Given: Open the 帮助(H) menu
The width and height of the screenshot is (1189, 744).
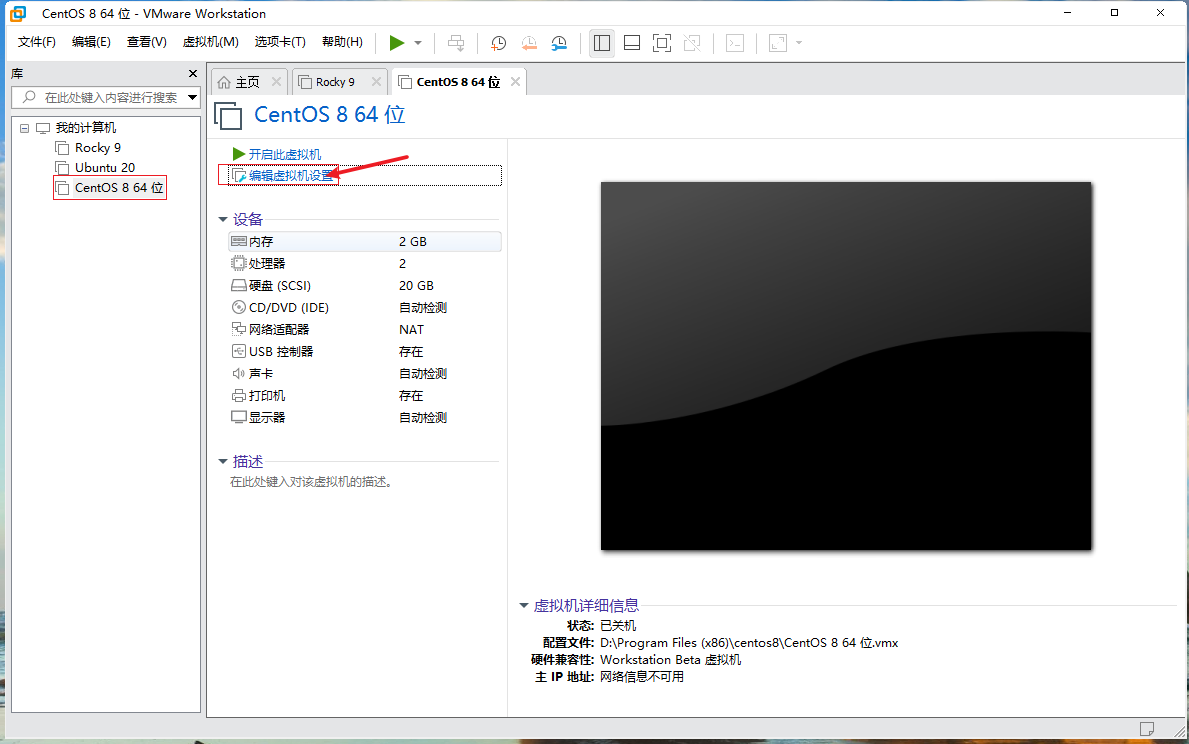Looking at the screenshot, I should coord(342,42).
